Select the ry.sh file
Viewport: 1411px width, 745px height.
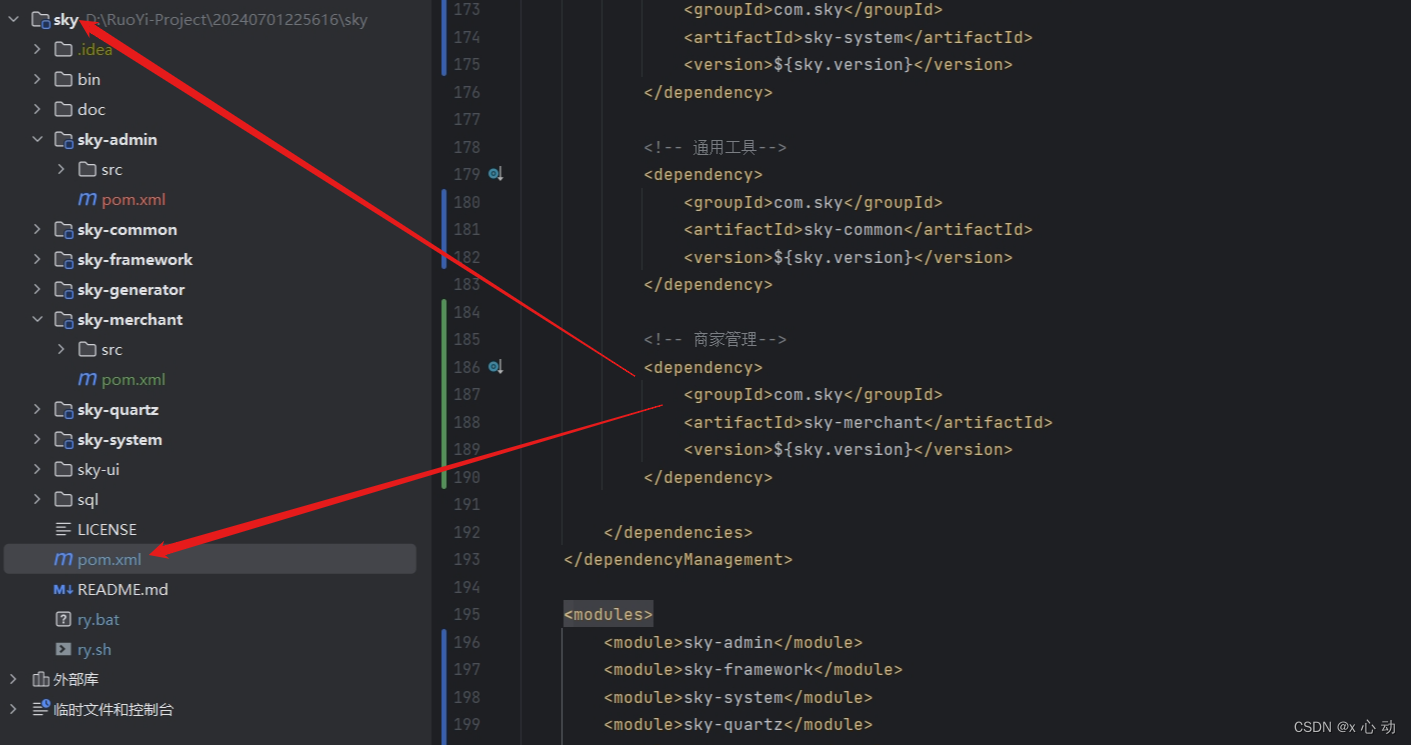[x=94, y=650]
